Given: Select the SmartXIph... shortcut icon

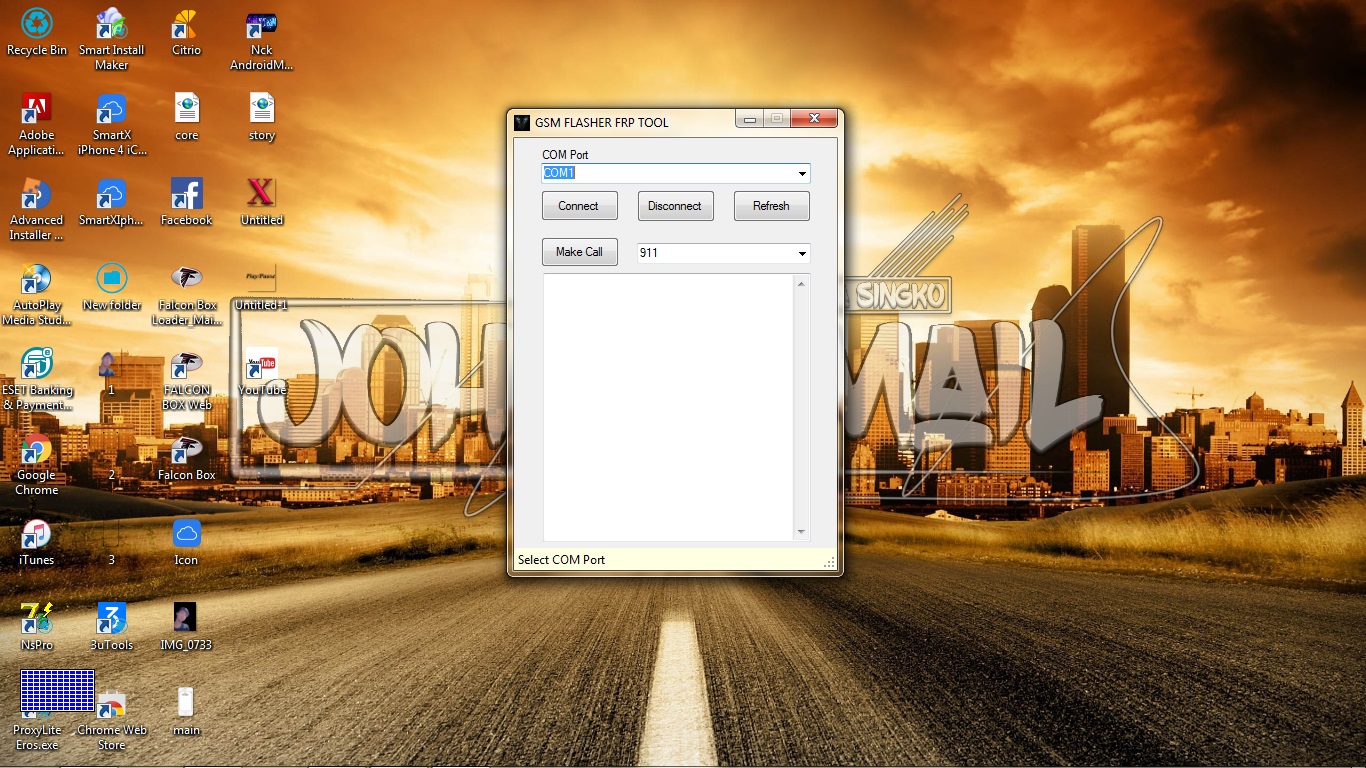Looking at the screenshot, I should point(111,202).
